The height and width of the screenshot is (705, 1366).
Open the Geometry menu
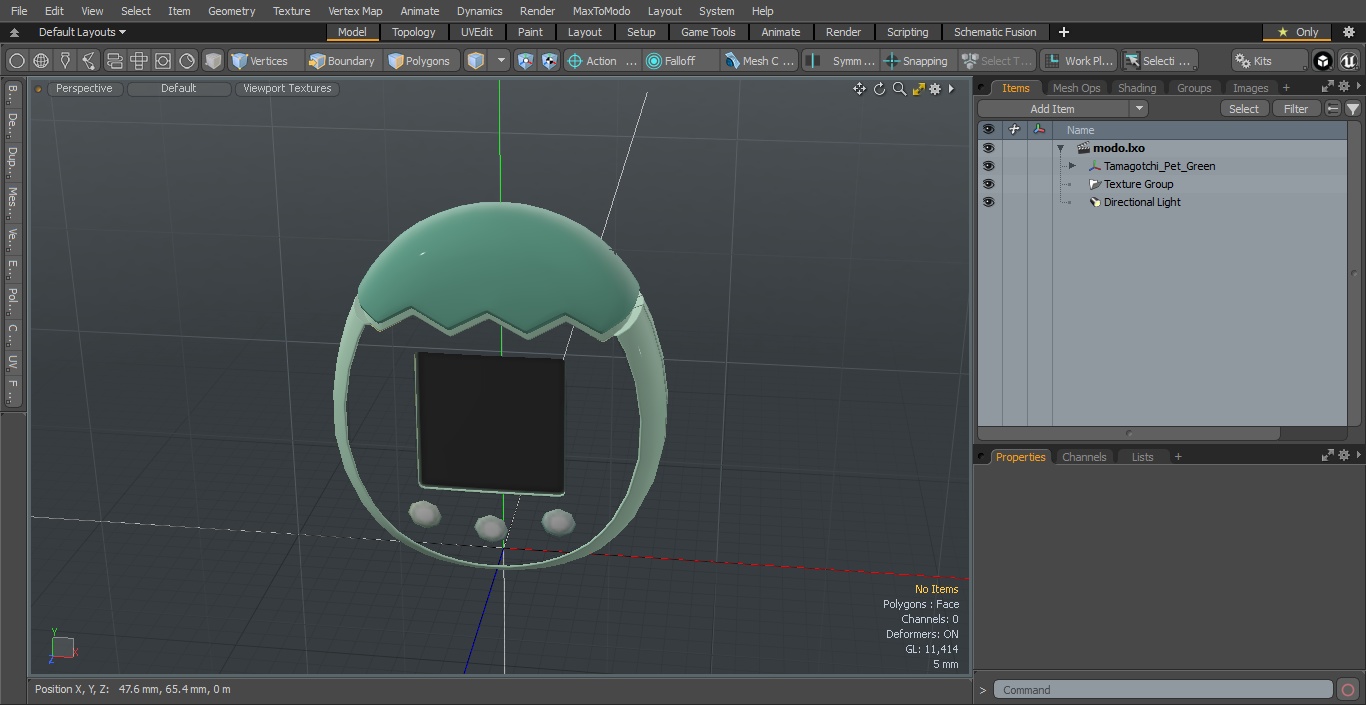point(231,11)
